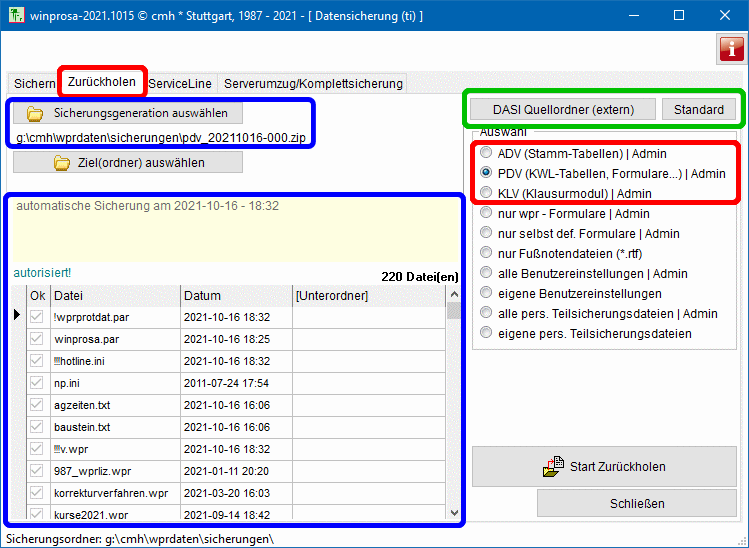Uncheck the Ok box for winprosa.par

(x=37, y=339)
